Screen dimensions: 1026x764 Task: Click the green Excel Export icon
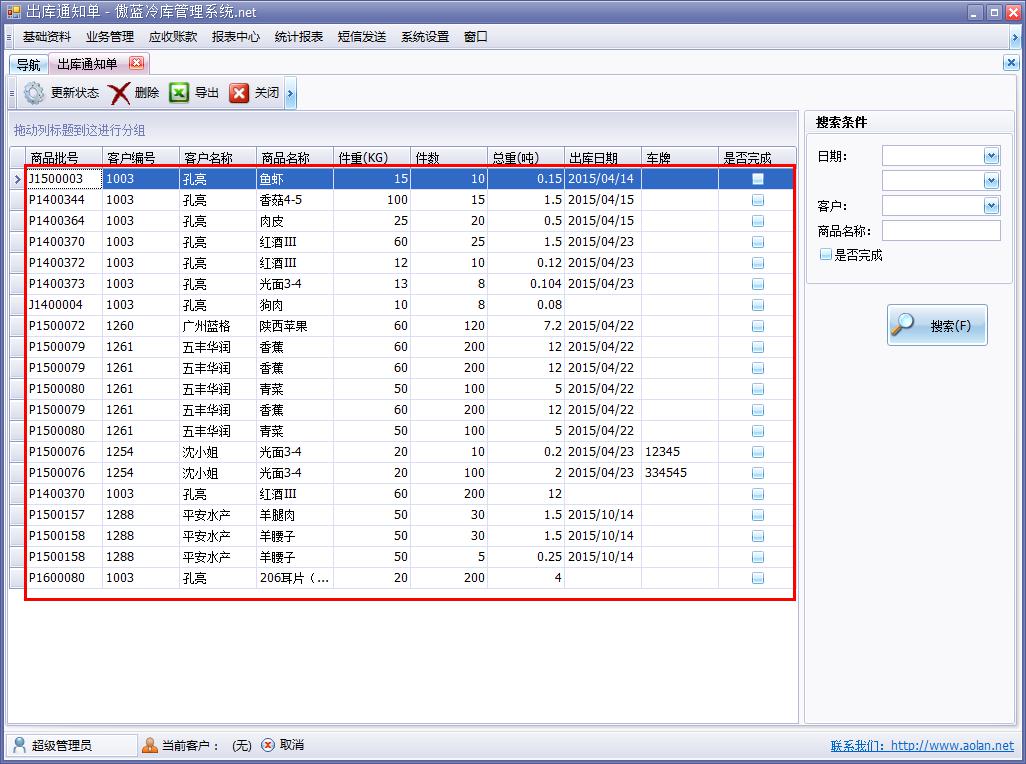point(179,93)
